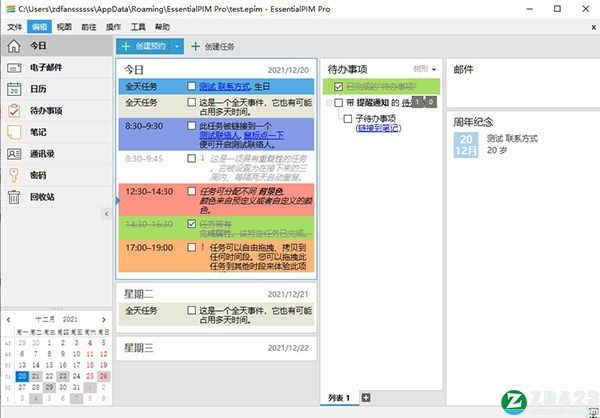Select date 10 in mini calendar
Screen dimensions: 600x418
77,354
